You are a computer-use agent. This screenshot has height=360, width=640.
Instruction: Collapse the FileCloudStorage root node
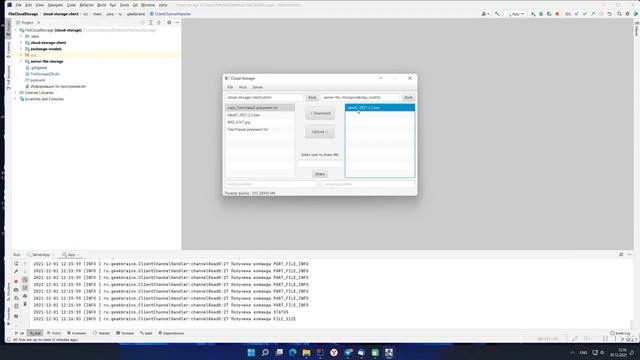(x=16, y=30)
